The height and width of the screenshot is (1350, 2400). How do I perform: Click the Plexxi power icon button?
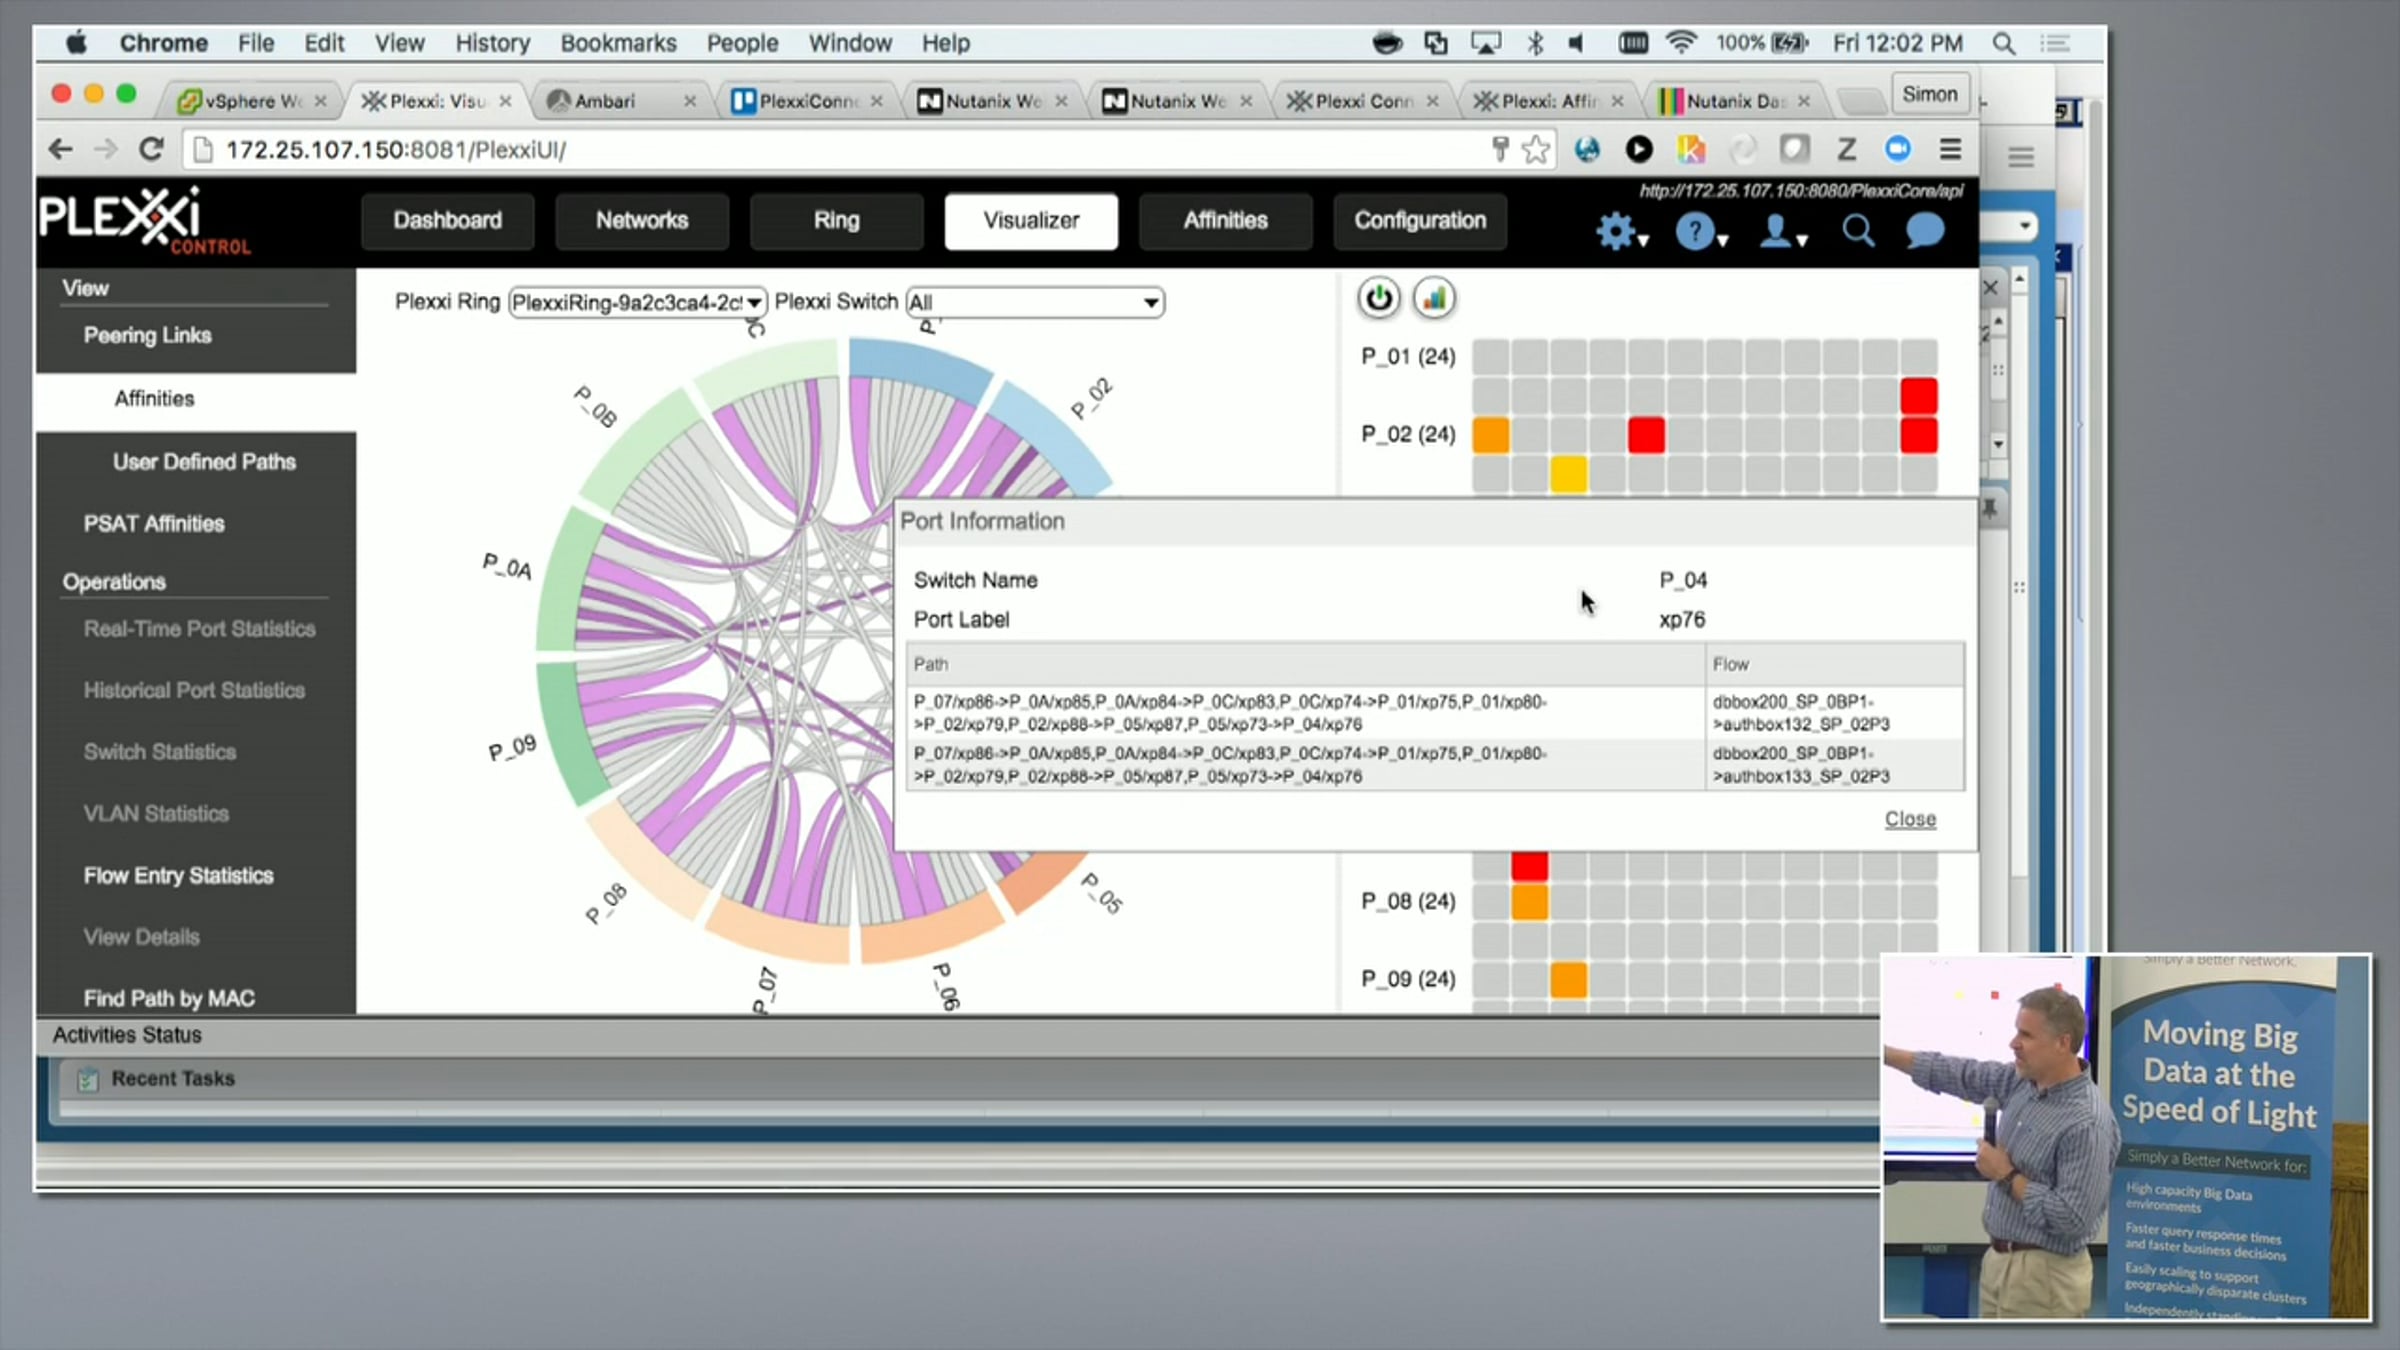pos(1379,298)
